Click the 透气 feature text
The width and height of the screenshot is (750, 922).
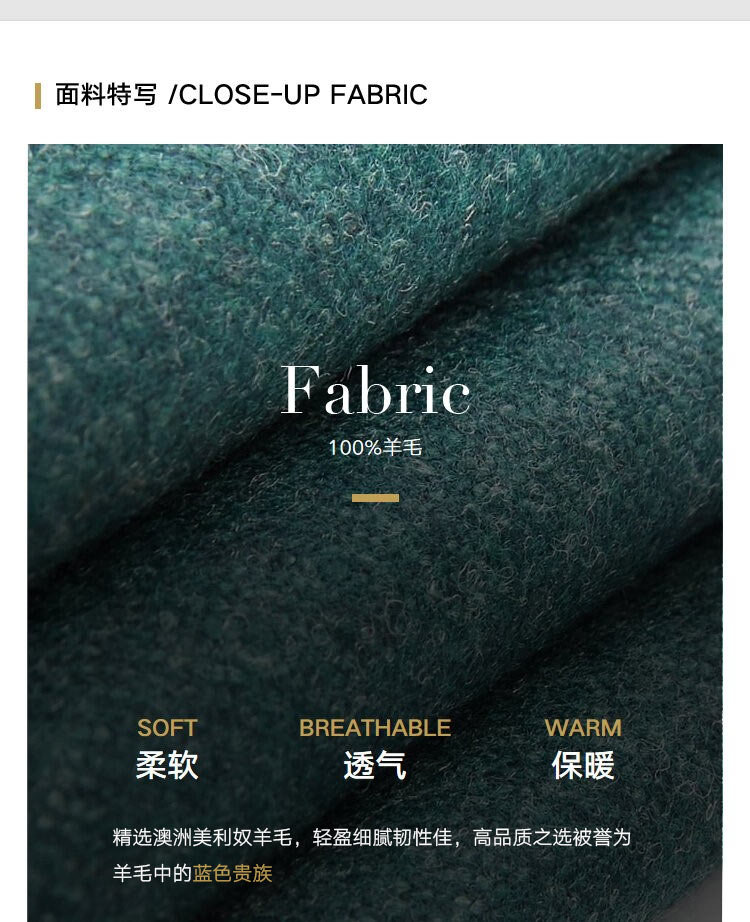coord(375,766)
